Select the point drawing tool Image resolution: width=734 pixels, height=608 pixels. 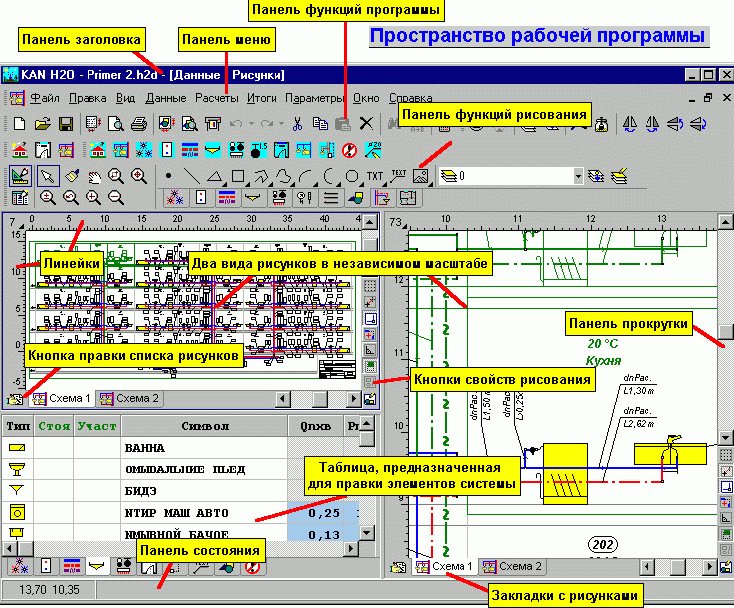coord(169,176)
